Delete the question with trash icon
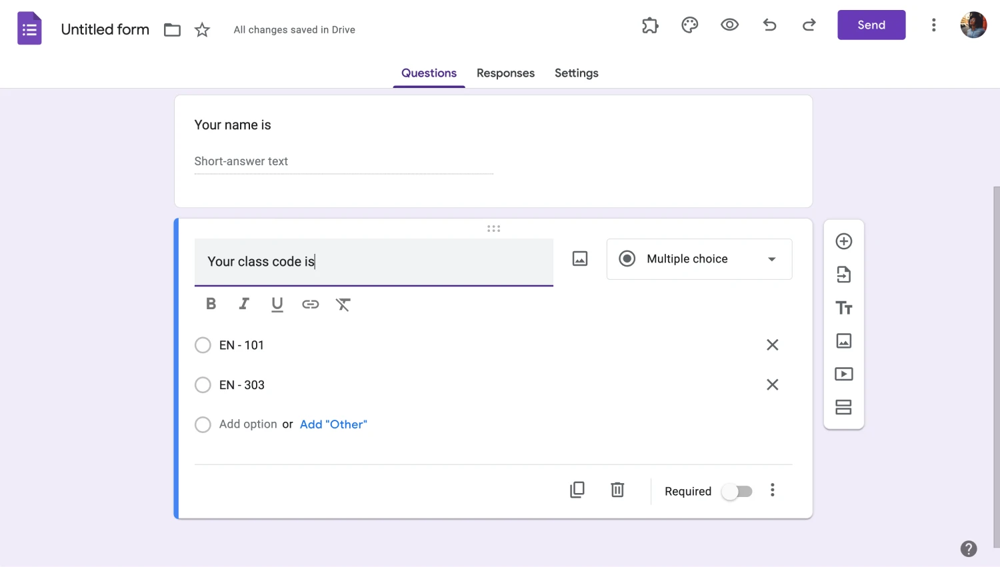This screenshot has width=1000, height=567. [617, 490]
